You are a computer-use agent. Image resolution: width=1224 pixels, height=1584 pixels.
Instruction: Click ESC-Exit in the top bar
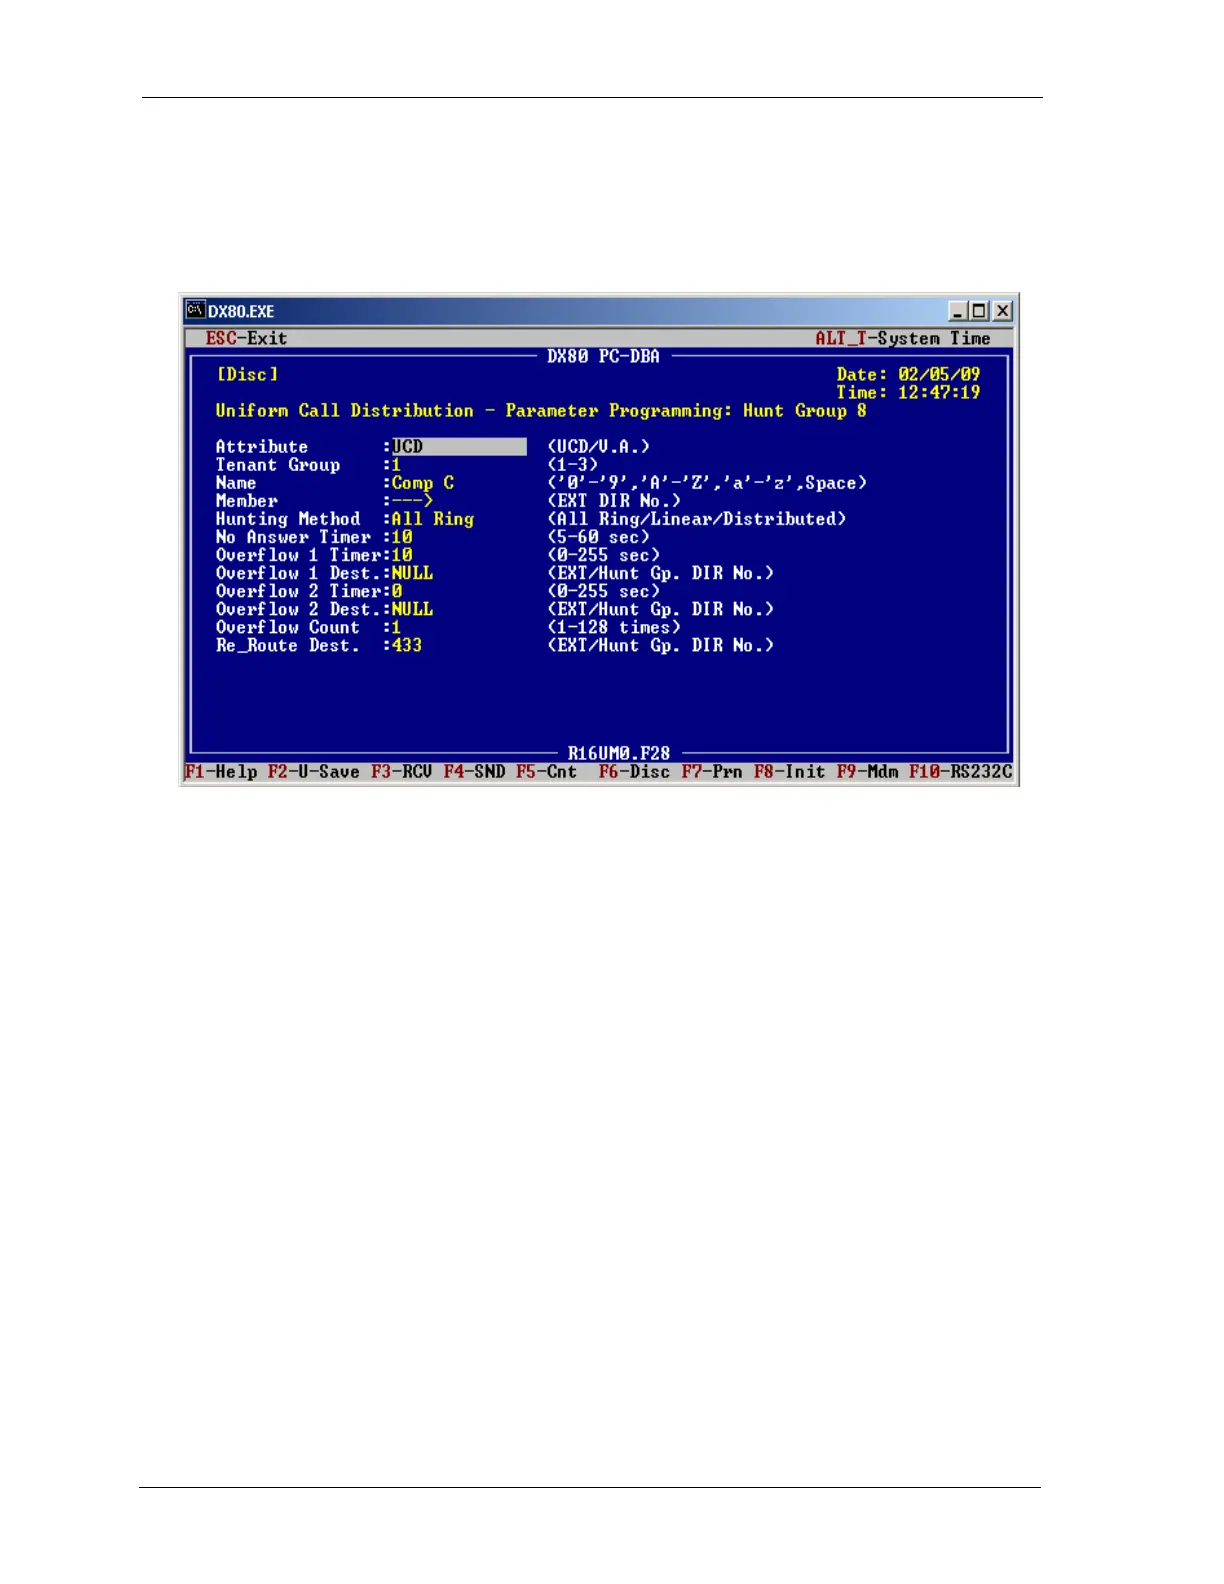(246, 338)
